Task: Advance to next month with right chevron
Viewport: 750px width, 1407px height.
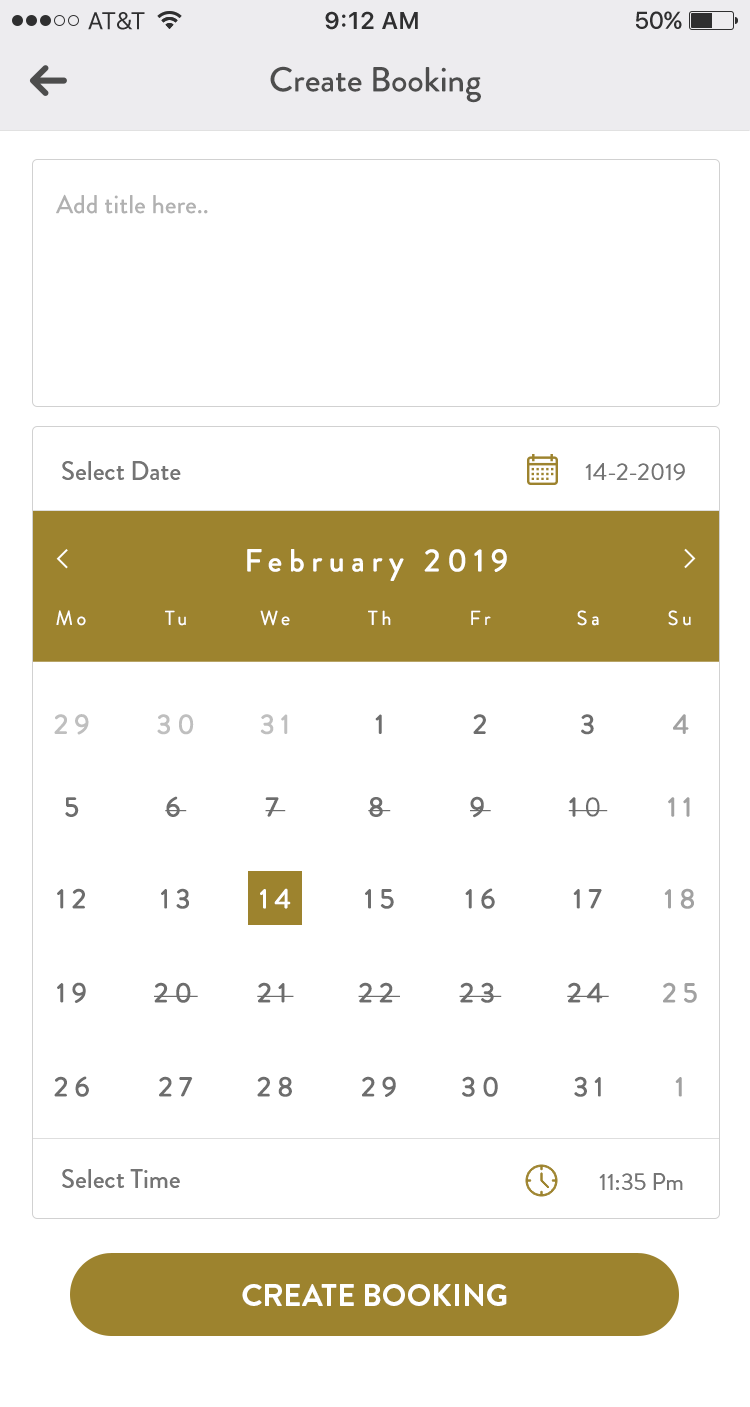Action: [689, 559]
